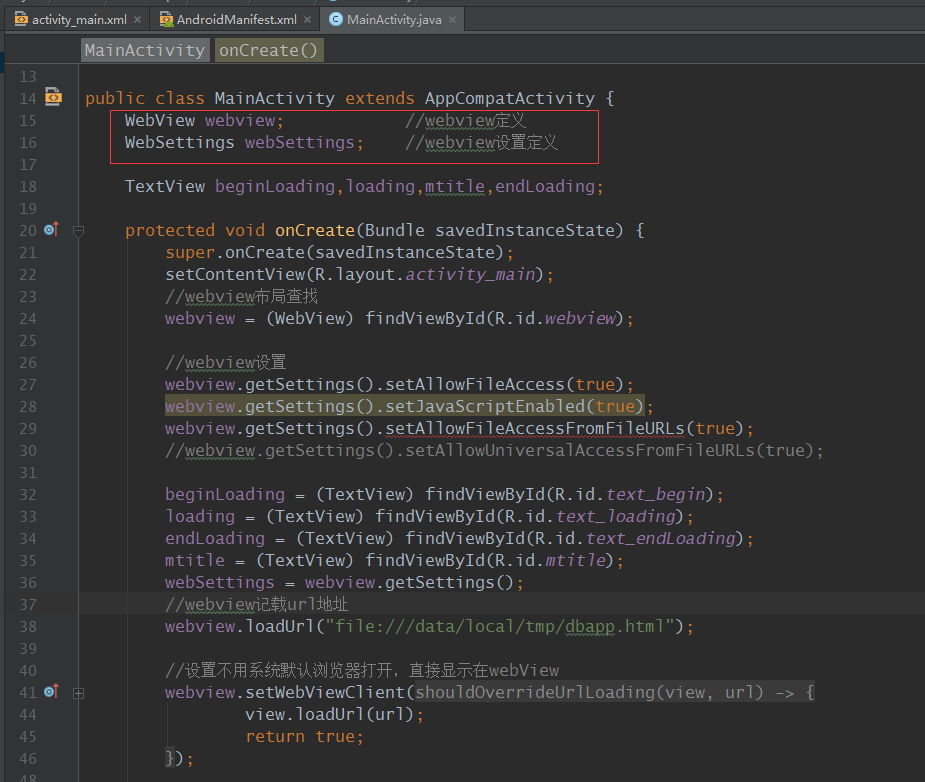The height and width of the screenshot is (782, 925).
Task: Click the related-layout gutter icon at line 14
Action: [x=53, y=97]
